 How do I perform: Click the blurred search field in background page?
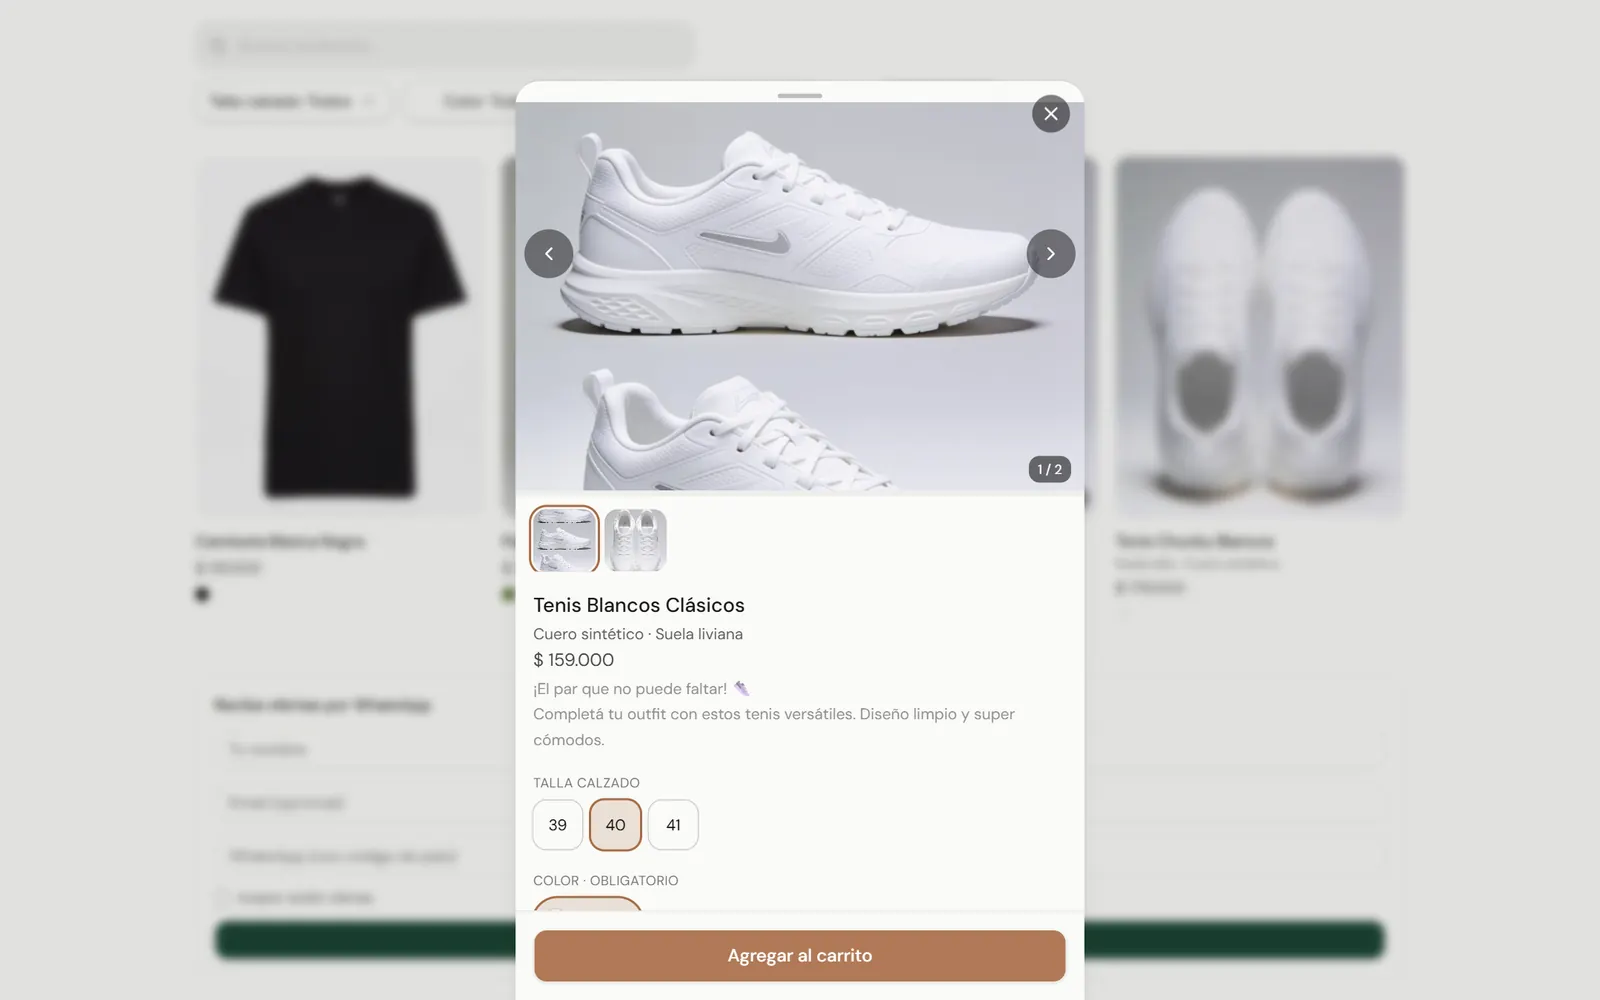(x=444, y=46)
